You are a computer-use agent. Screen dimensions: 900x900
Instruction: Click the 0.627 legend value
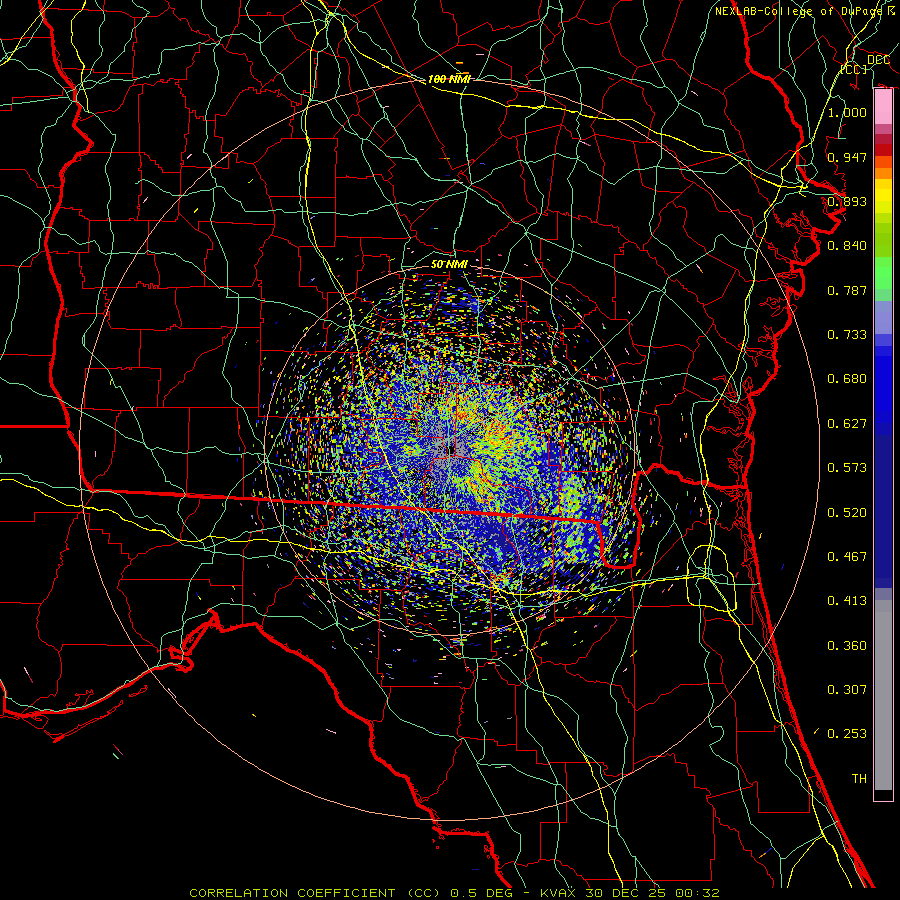[x=847, y=424]
